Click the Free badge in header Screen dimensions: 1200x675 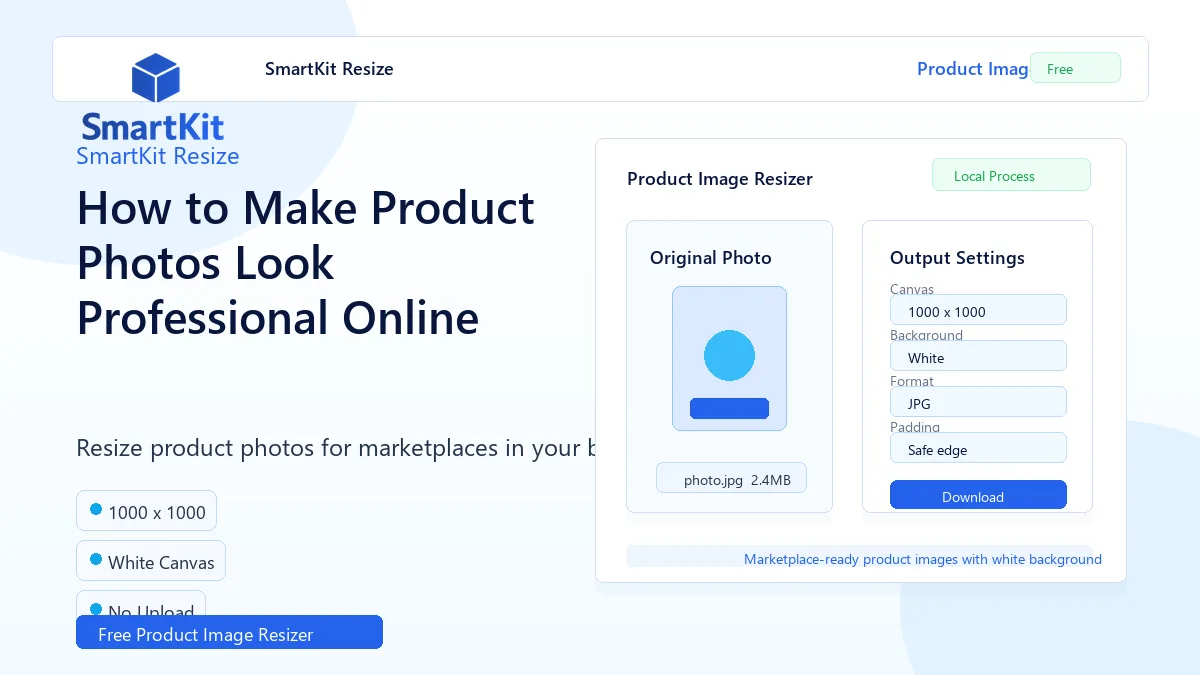point(1075,68)
